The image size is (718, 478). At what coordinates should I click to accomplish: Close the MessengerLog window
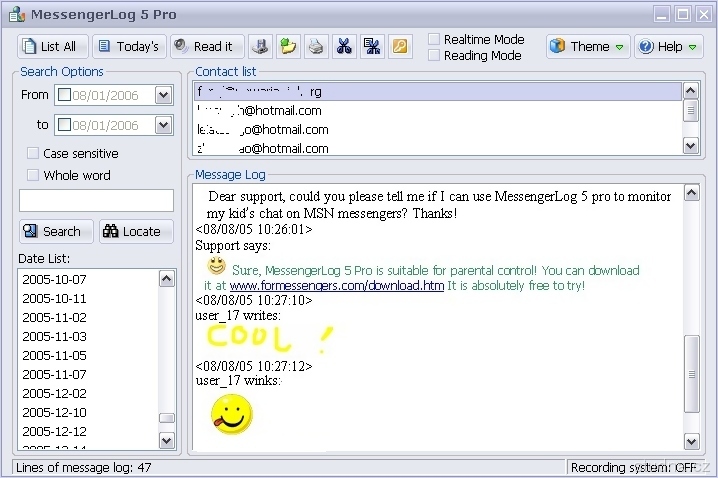[x=704, y=14]
